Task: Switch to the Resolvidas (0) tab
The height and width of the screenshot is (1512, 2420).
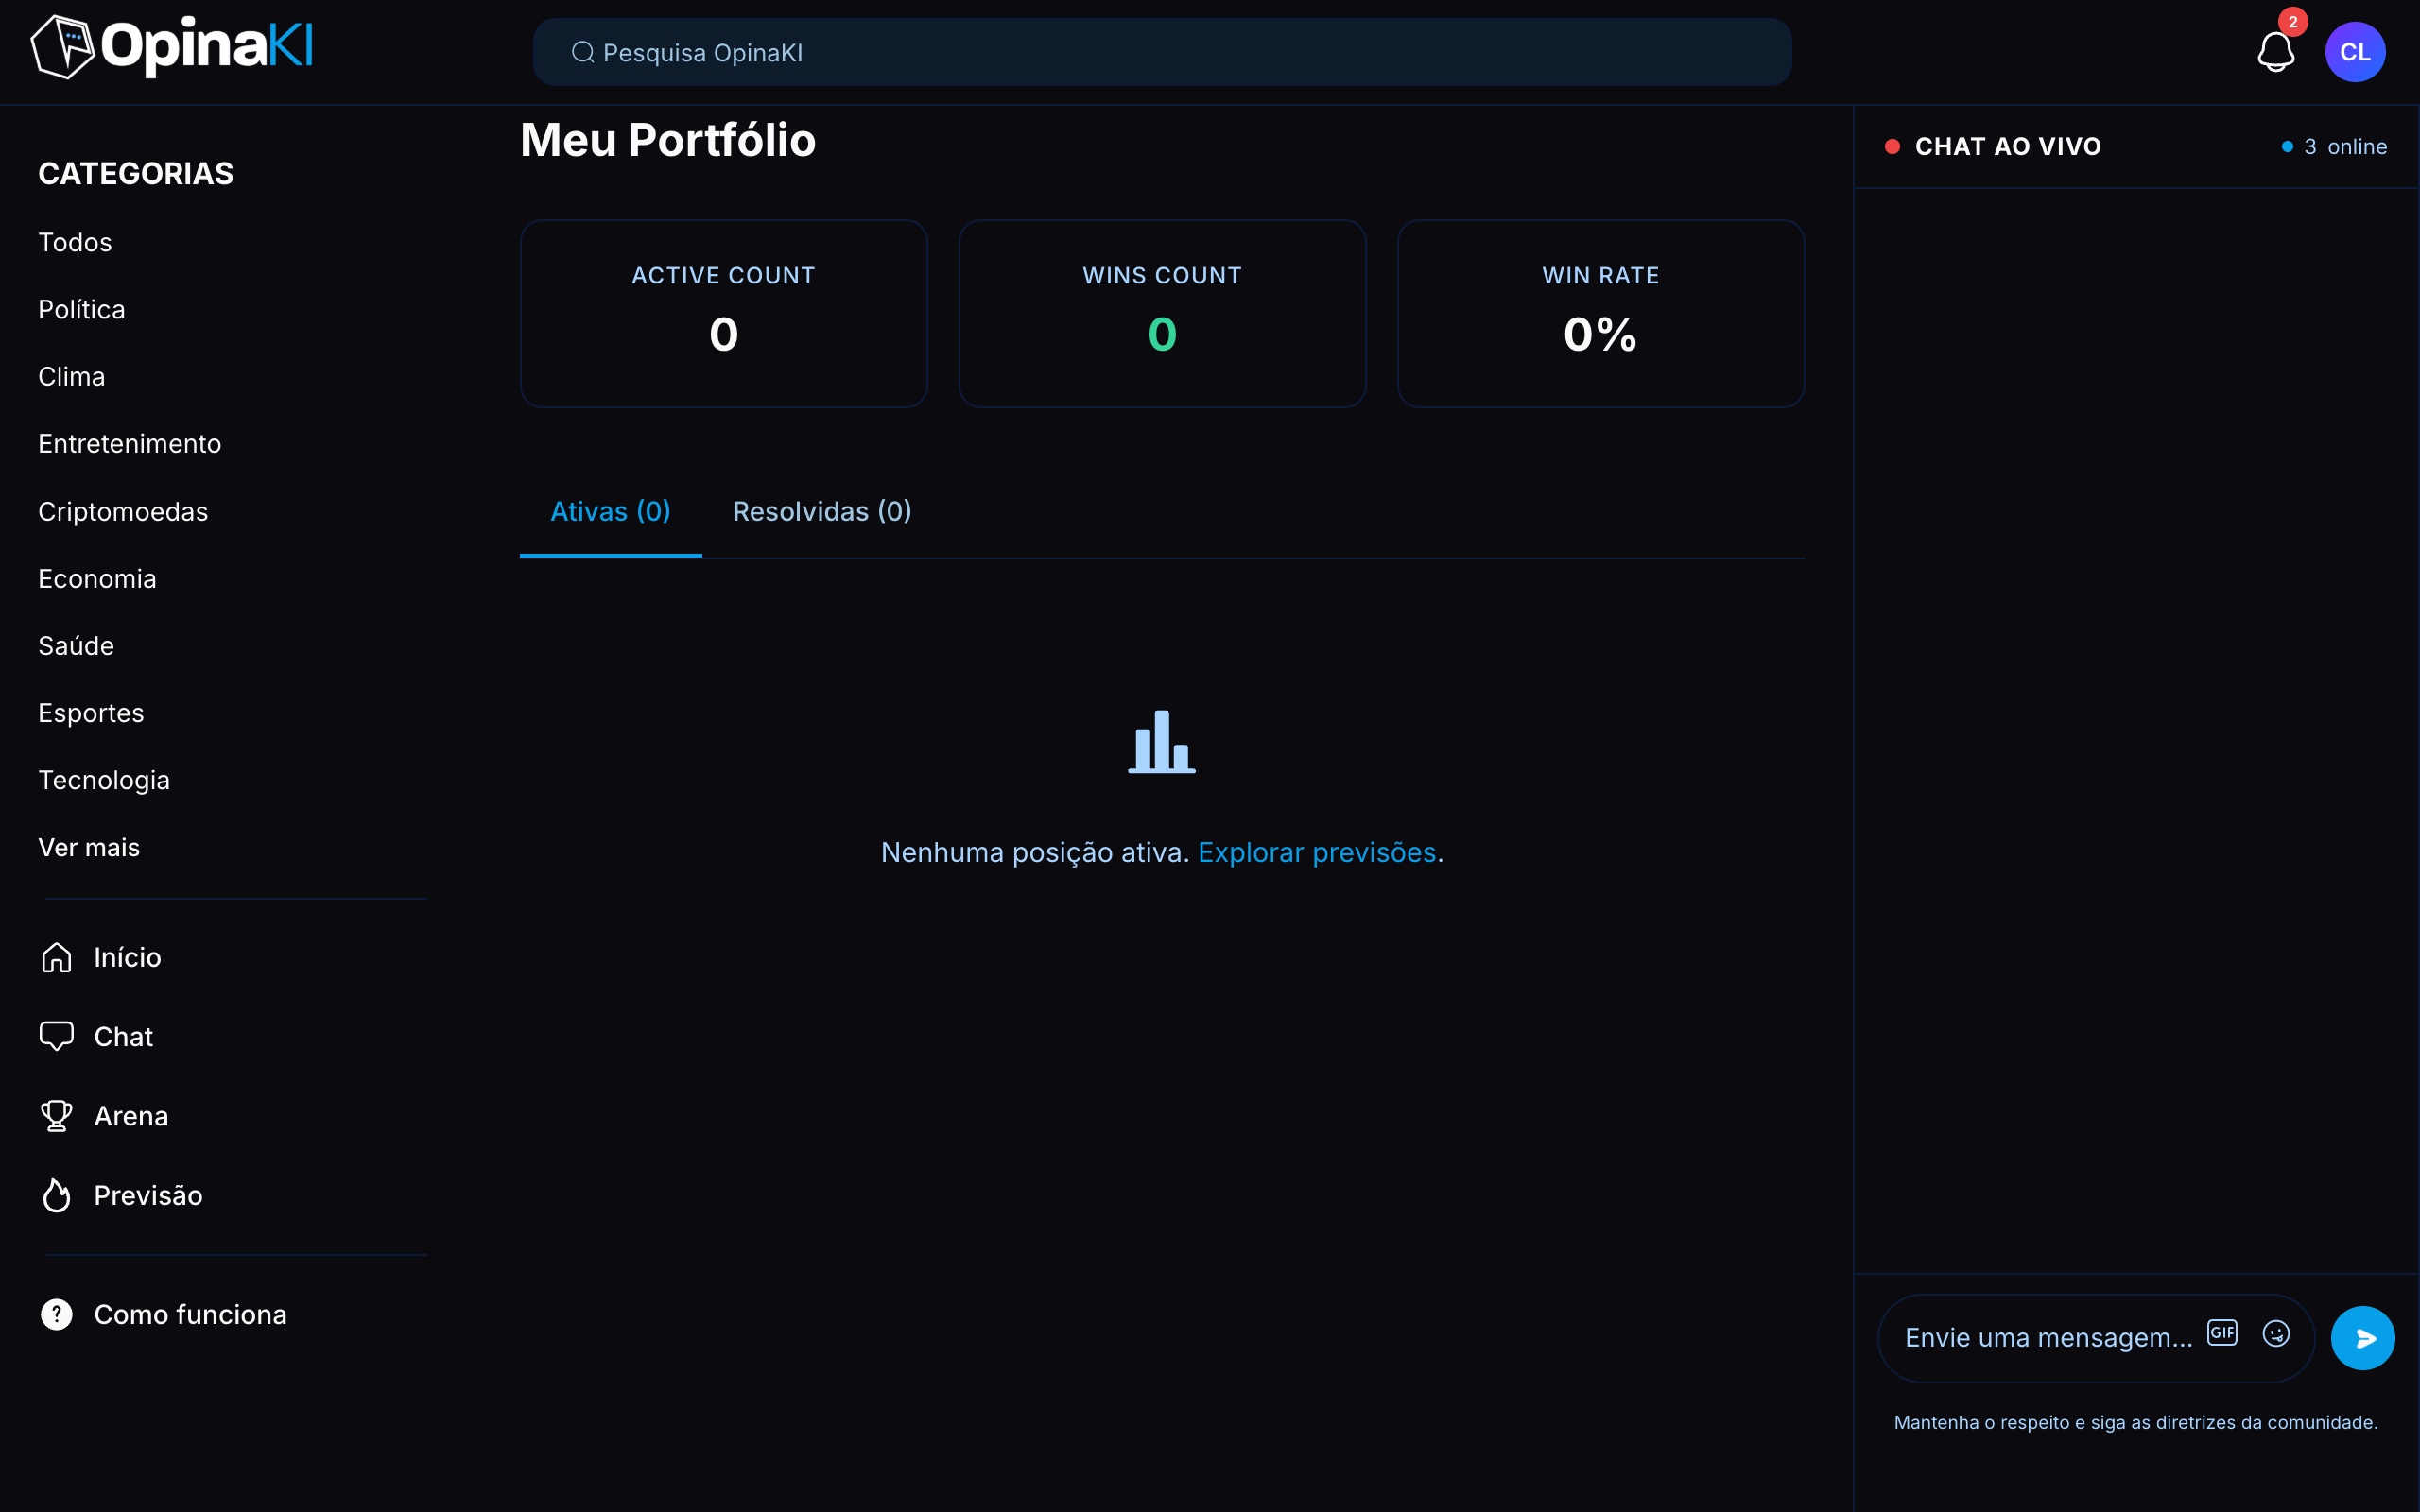Action: tap(822, 512)
